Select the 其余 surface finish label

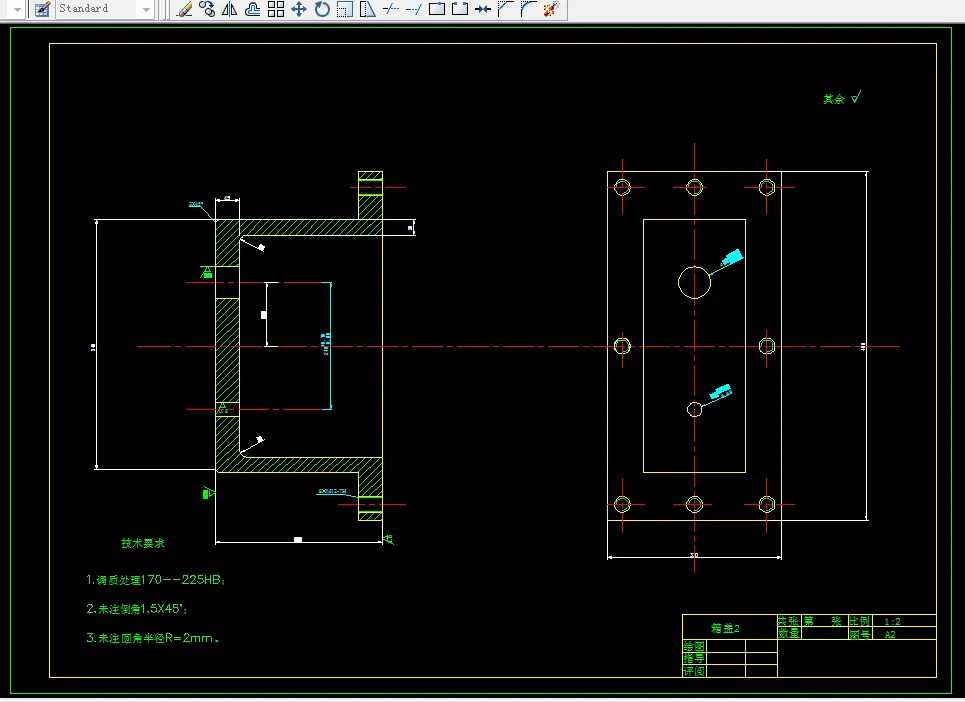[834, 99]
